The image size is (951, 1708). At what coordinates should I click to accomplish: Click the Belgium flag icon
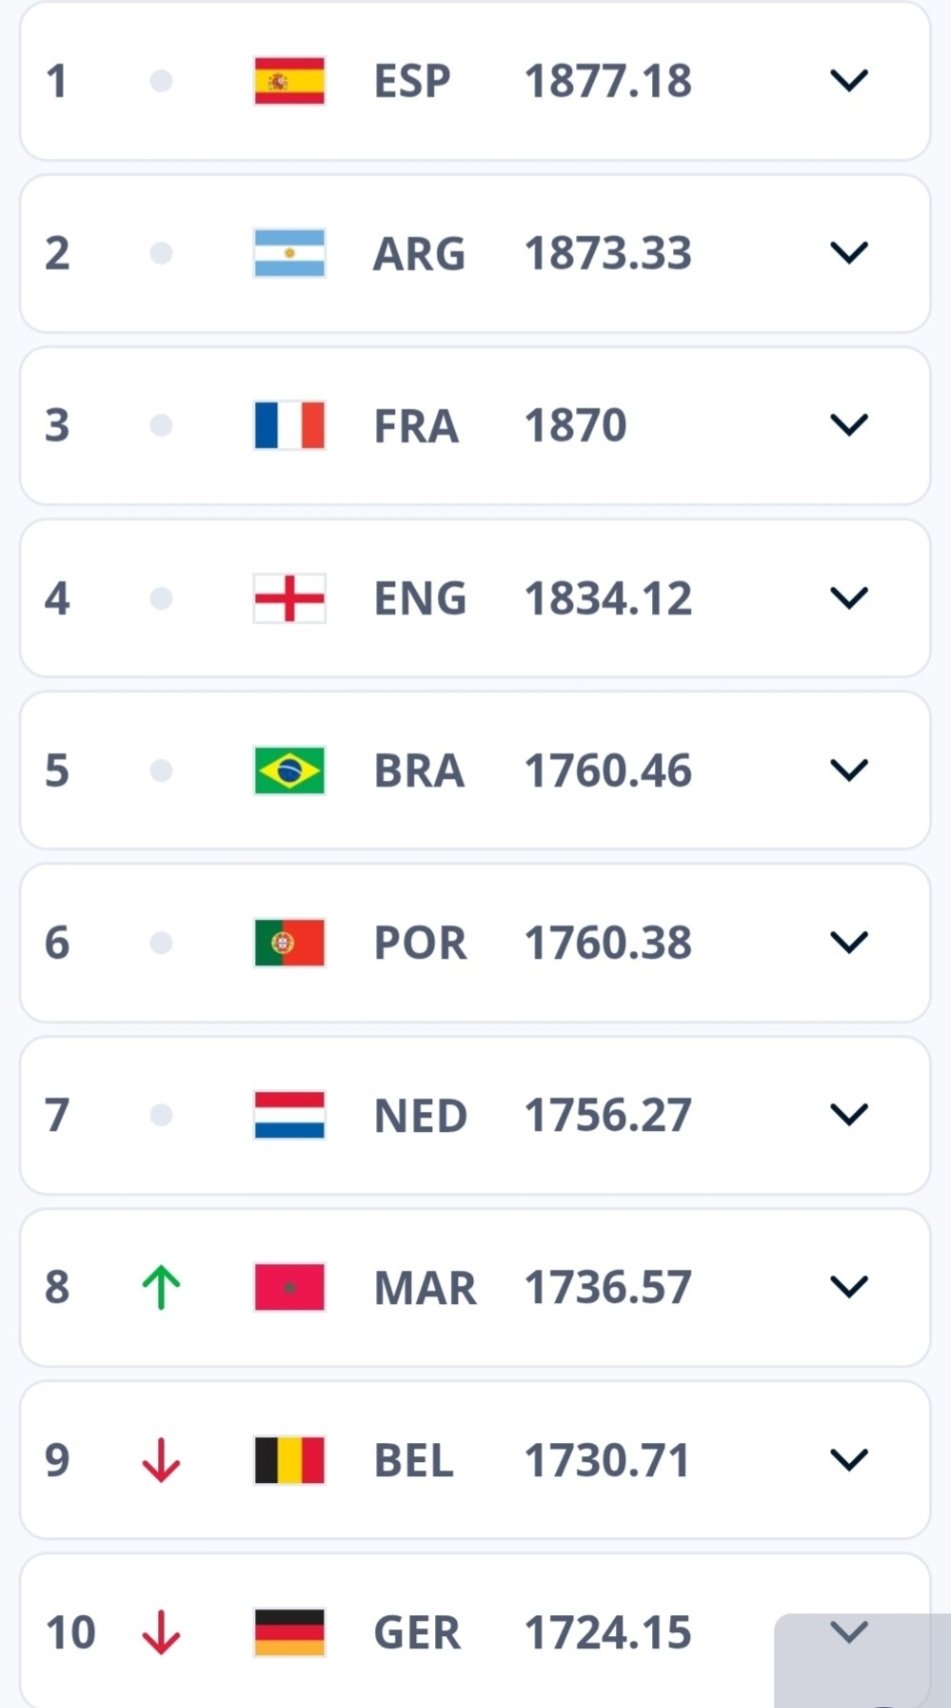pyautogui.click(x=289, y=1460)
